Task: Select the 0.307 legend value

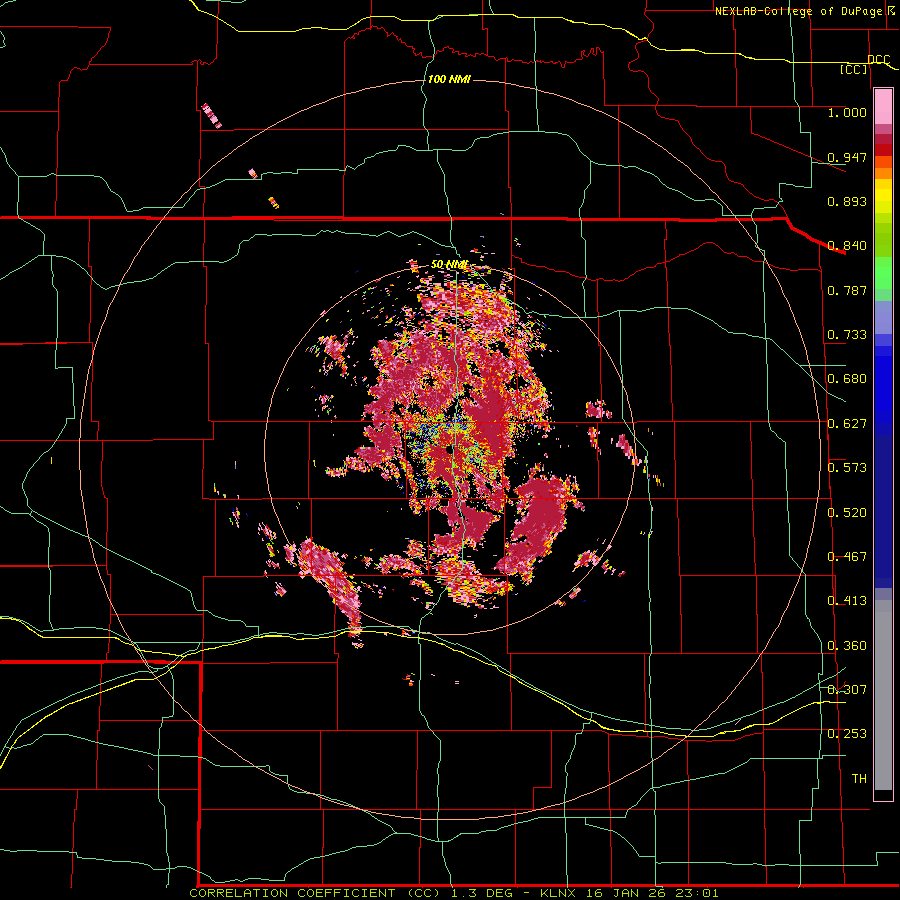Action: tap(847, 690)
